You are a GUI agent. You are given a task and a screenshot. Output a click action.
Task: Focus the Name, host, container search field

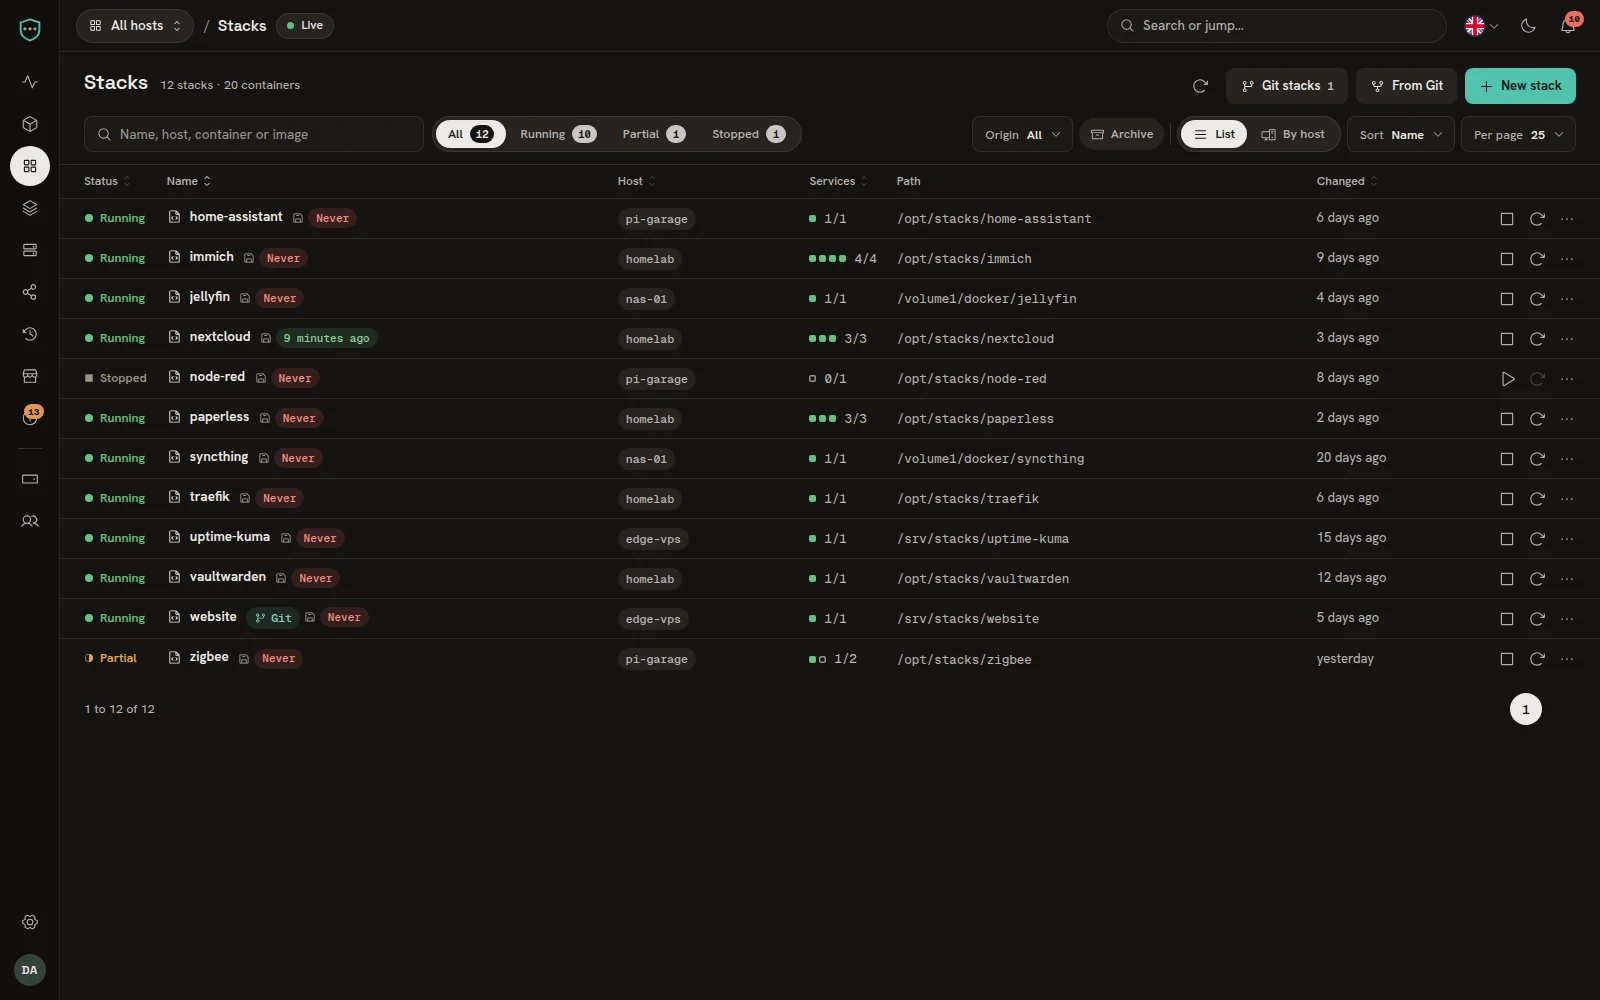coord(254,134)
